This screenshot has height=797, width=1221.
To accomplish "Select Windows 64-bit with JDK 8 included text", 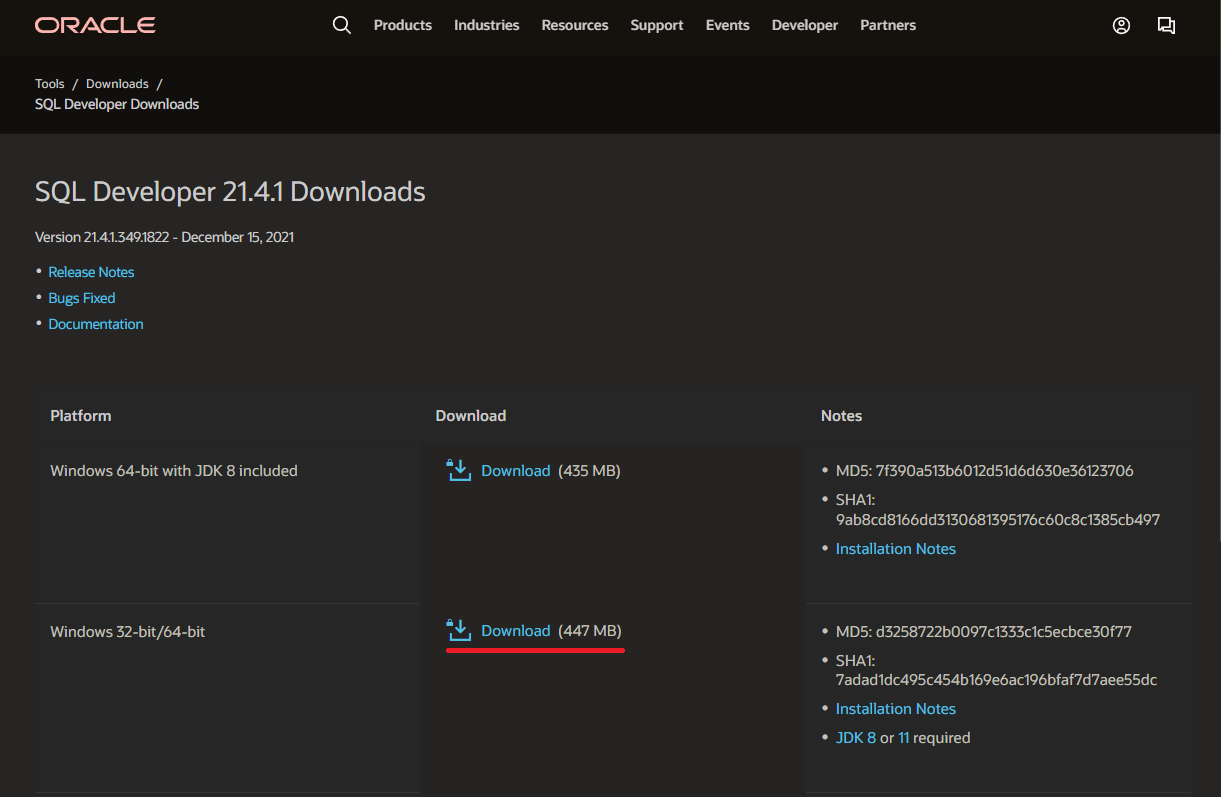I will pyautogui.click(x=174, y=470).
